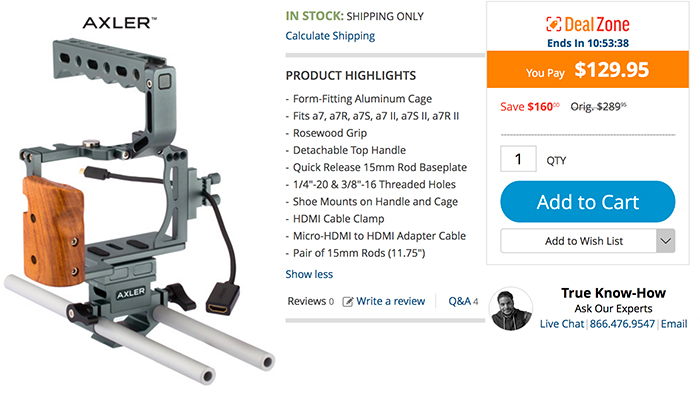The image size is (700, 395).
Task: Click the Axler camera cage product image
Action: 138,210
